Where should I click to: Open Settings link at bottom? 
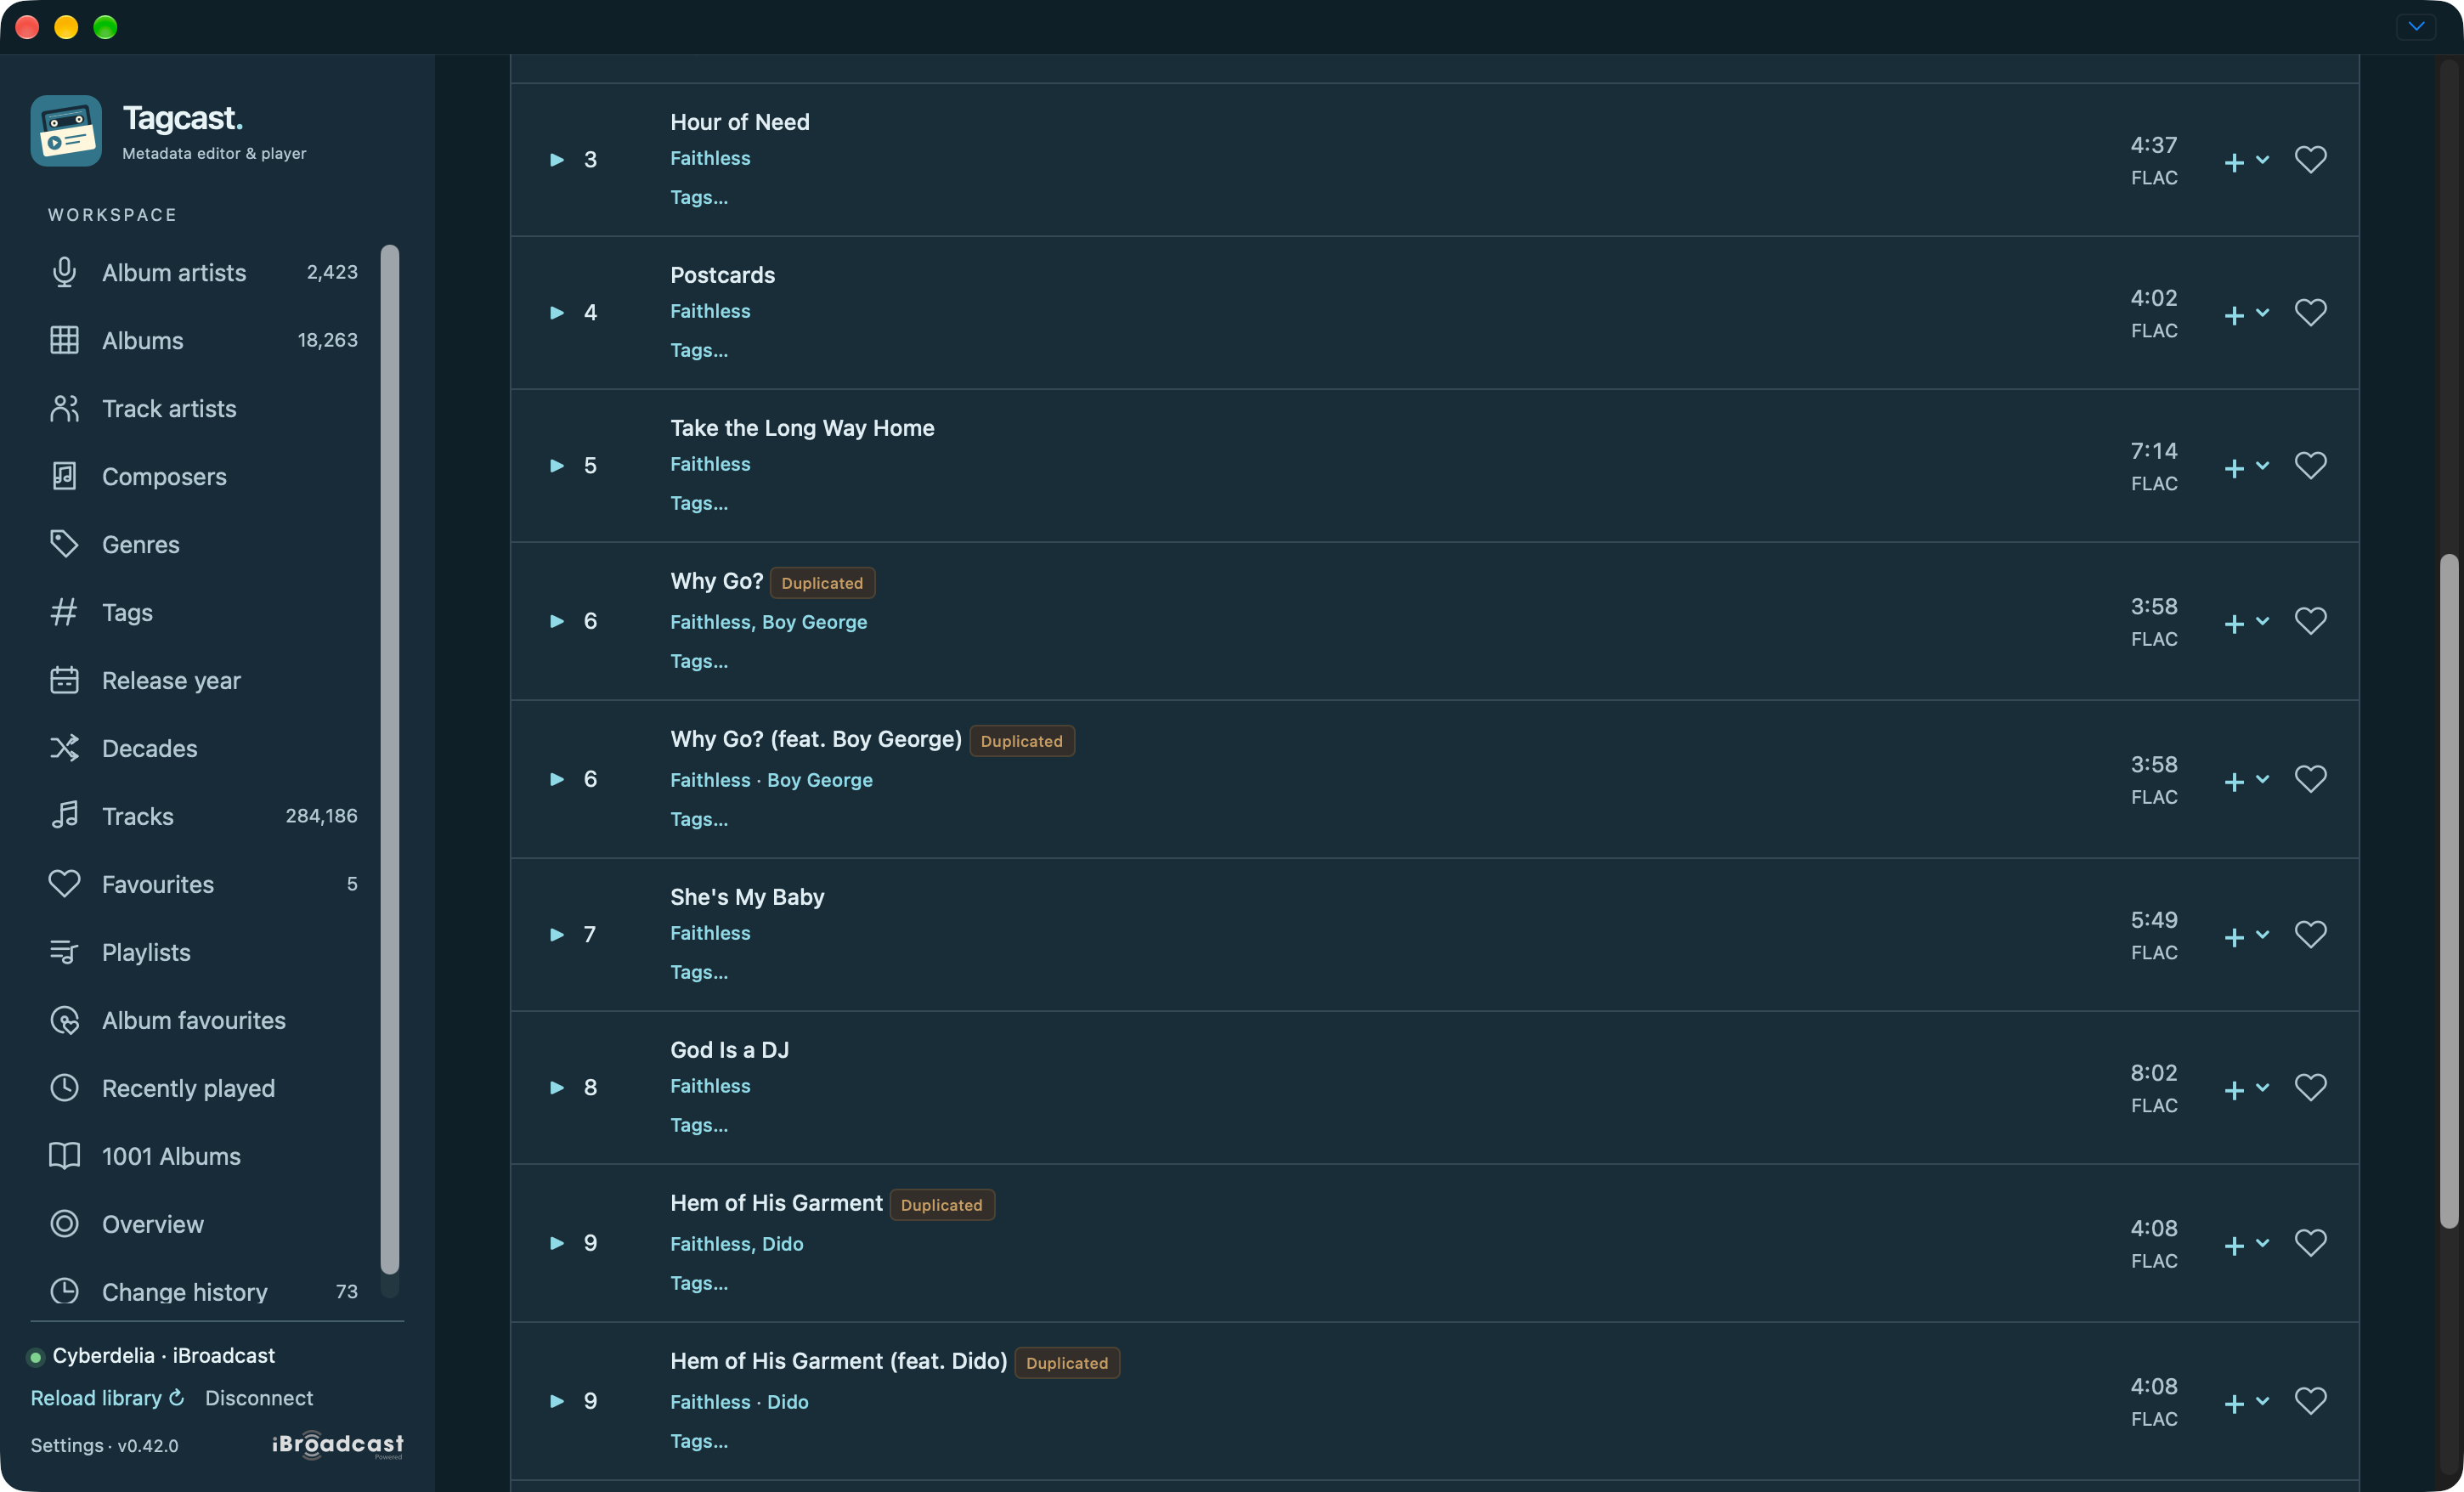[x=67, y=1445]
